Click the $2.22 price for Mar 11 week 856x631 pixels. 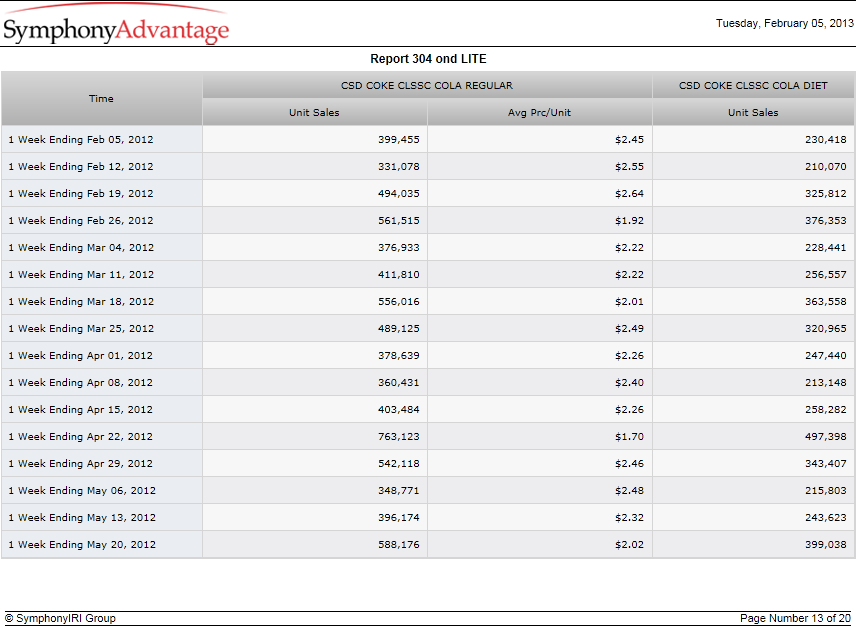pos(629,275)
